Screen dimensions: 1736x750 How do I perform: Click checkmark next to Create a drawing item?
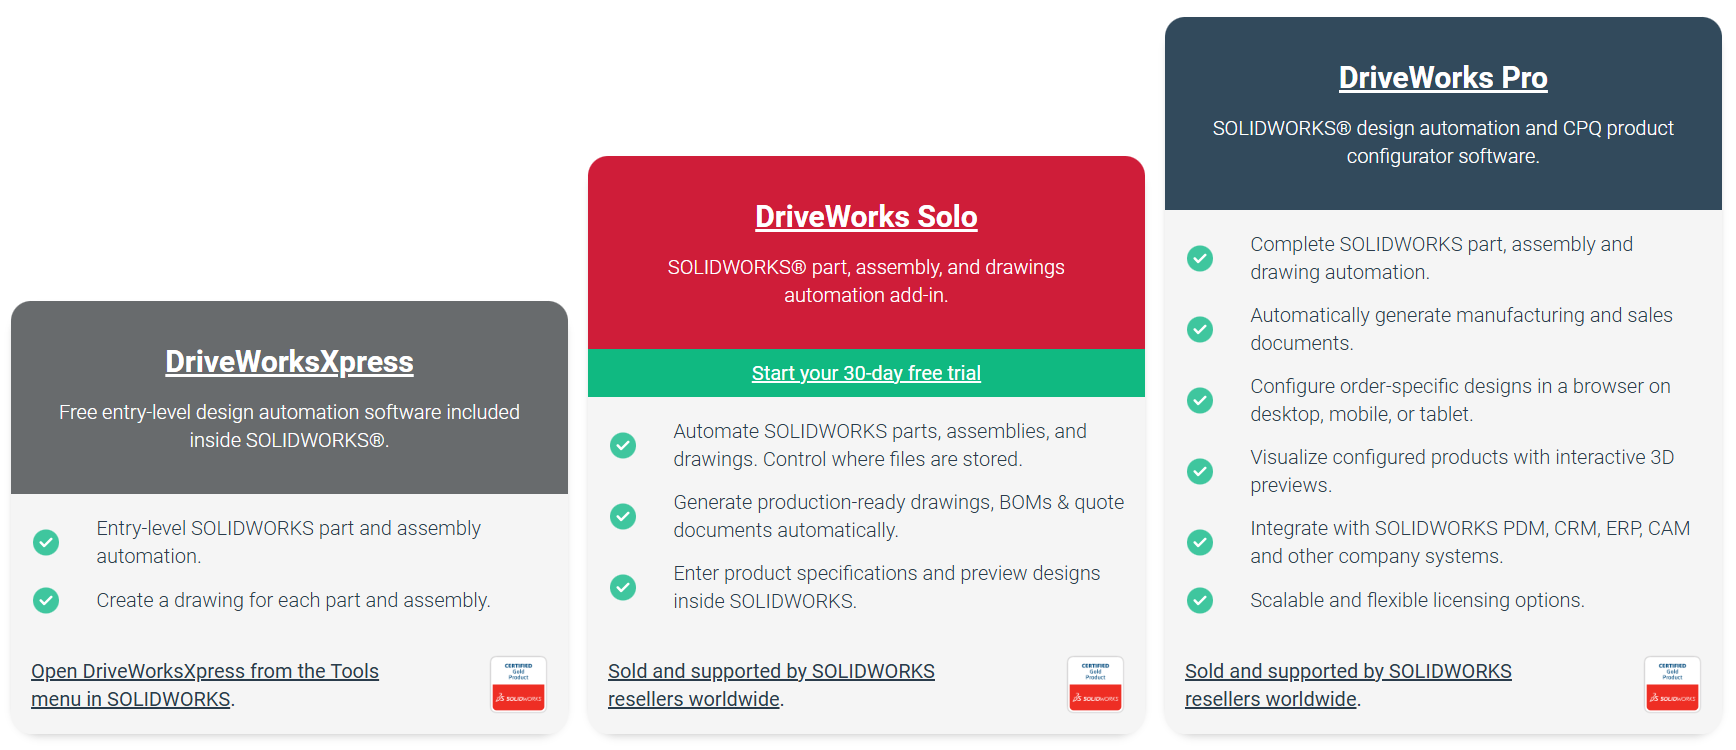pyautogui.click(x=46, y=600)
